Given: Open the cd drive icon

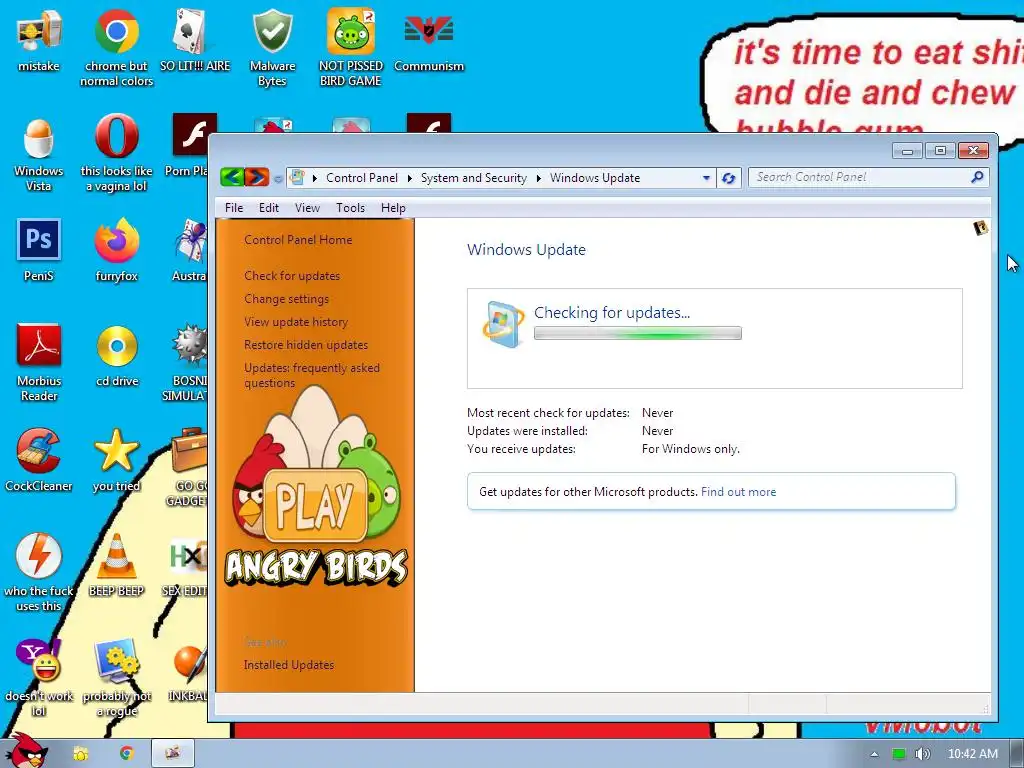Looking at the screenshot, I should coord(117,356).
